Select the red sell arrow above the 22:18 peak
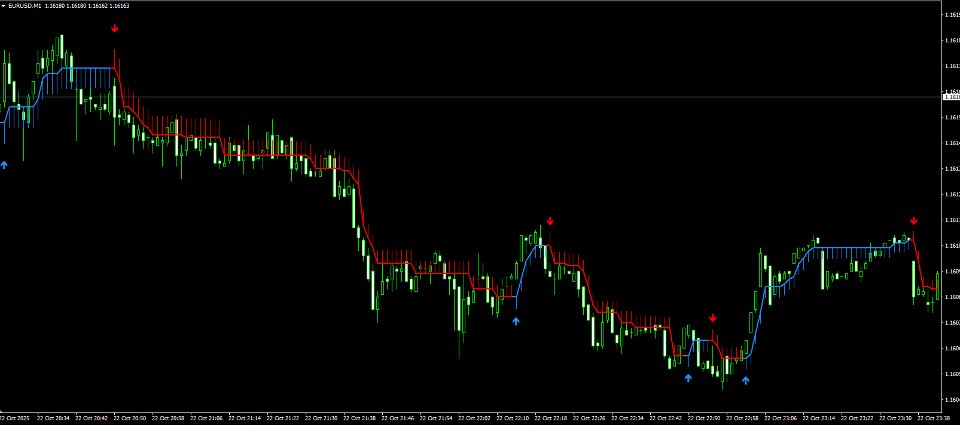The height and width of the screenshot is (425, 960). (x=550, y=221)
